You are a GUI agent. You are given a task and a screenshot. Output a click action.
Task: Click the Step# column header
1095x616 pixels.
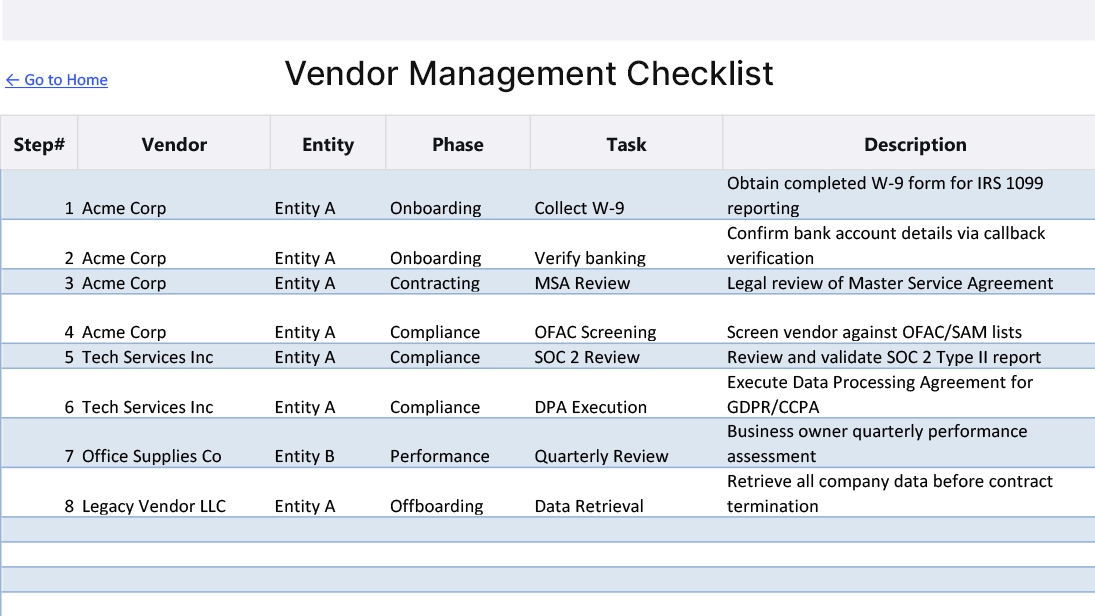click(x=39, y=143)
